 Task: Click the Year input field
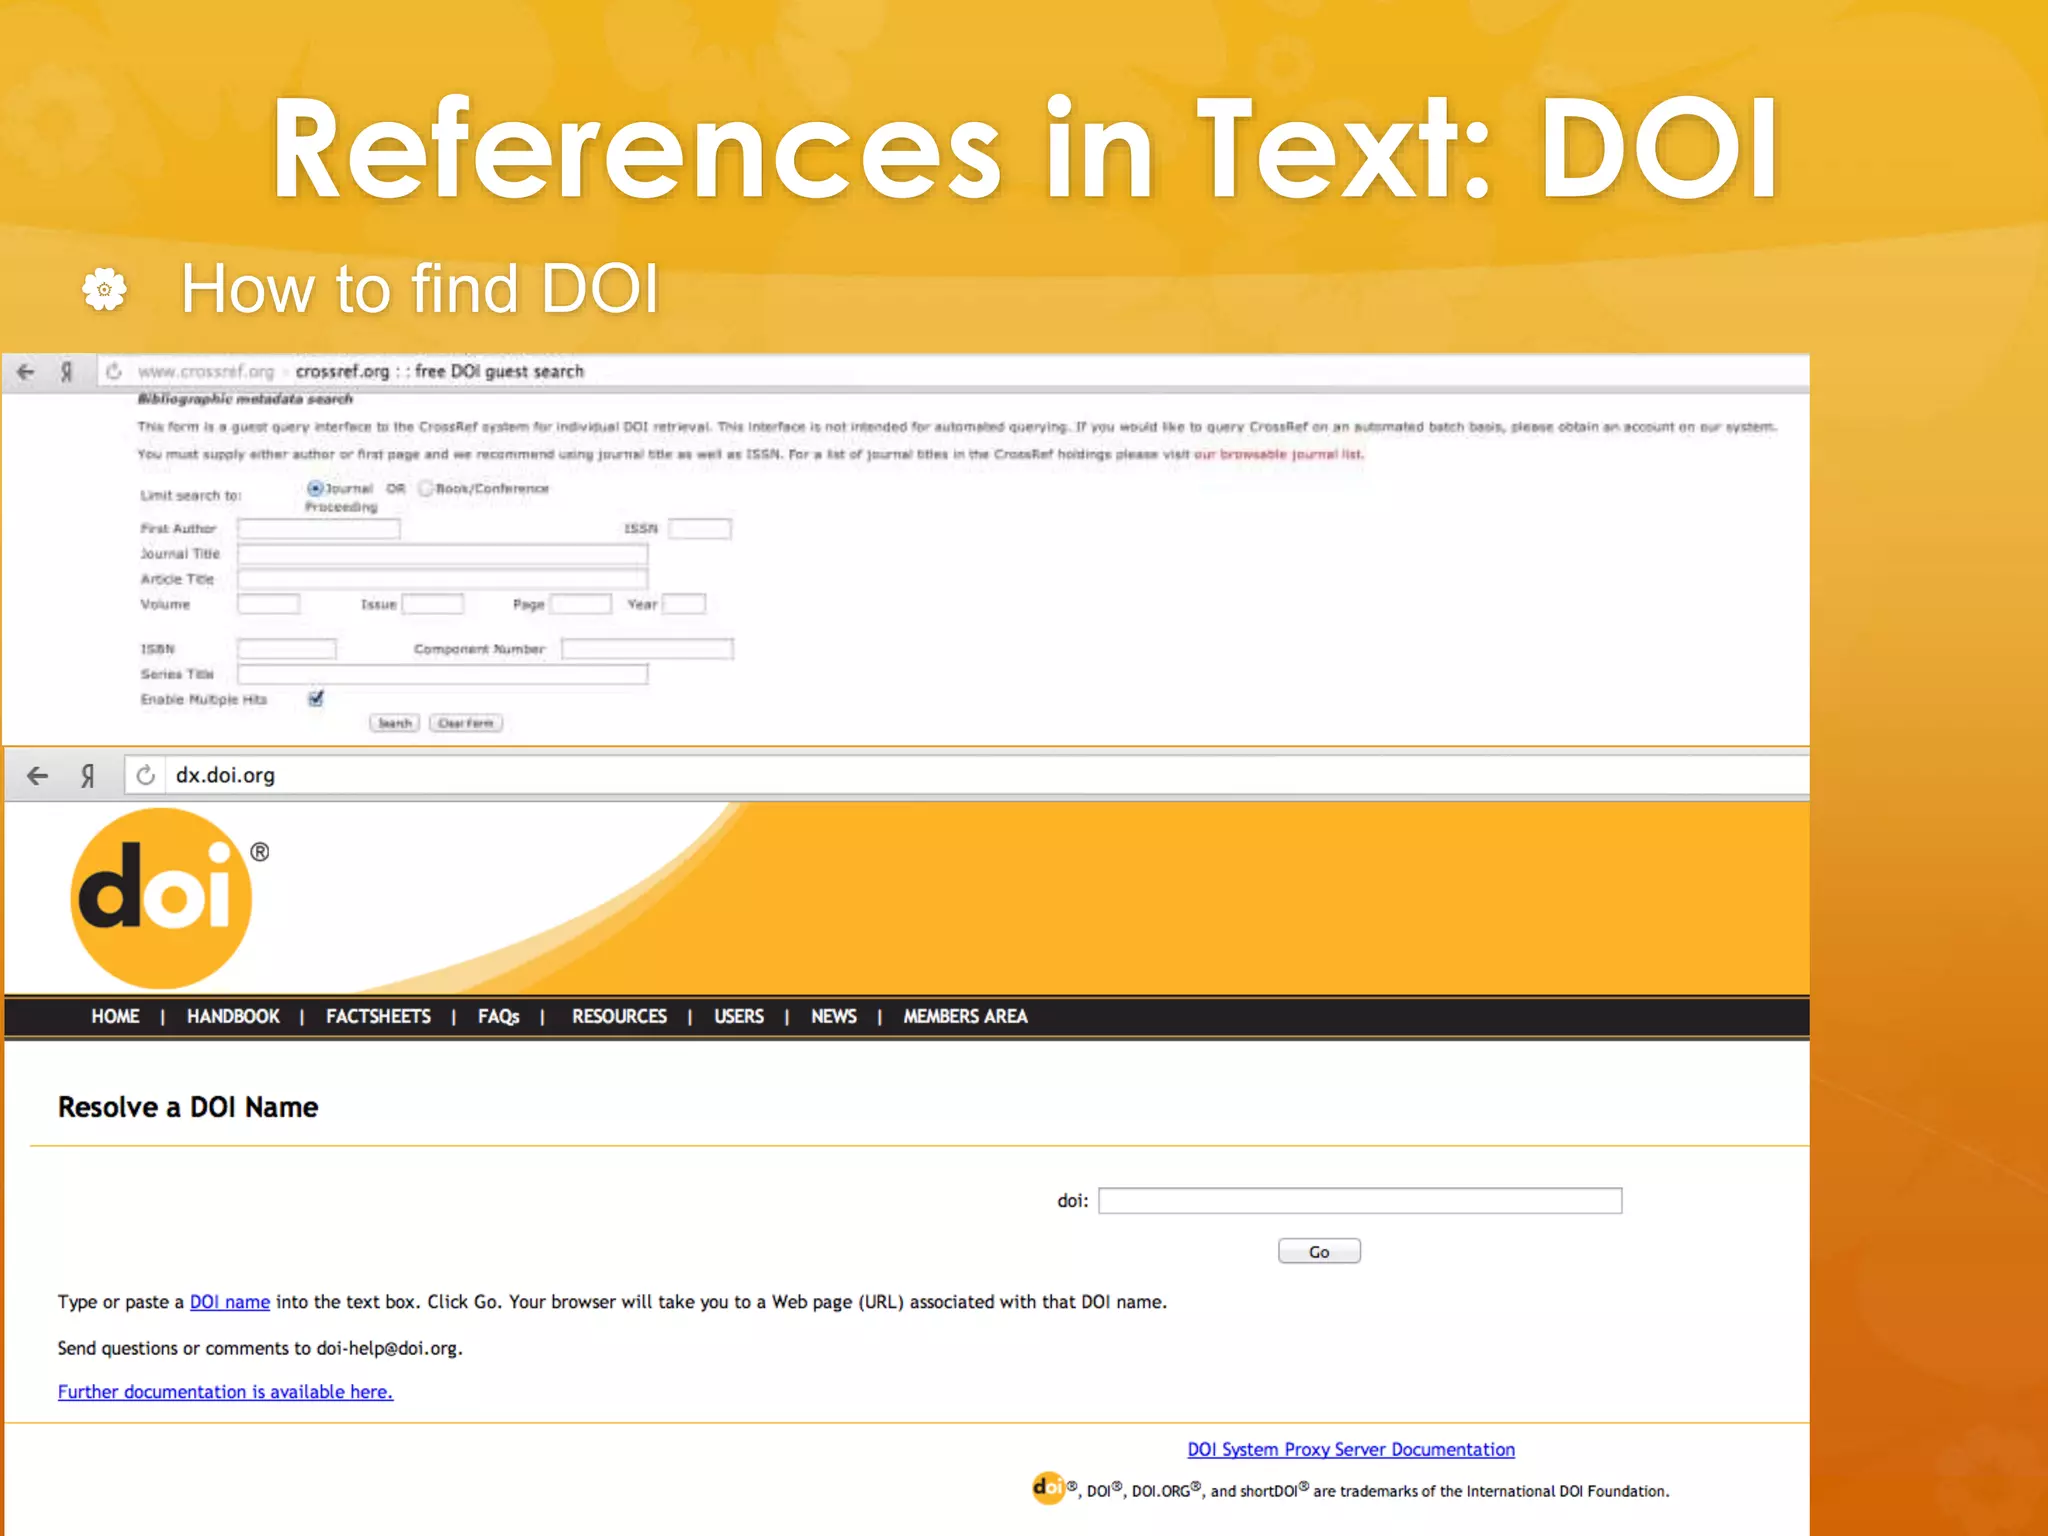685,604
